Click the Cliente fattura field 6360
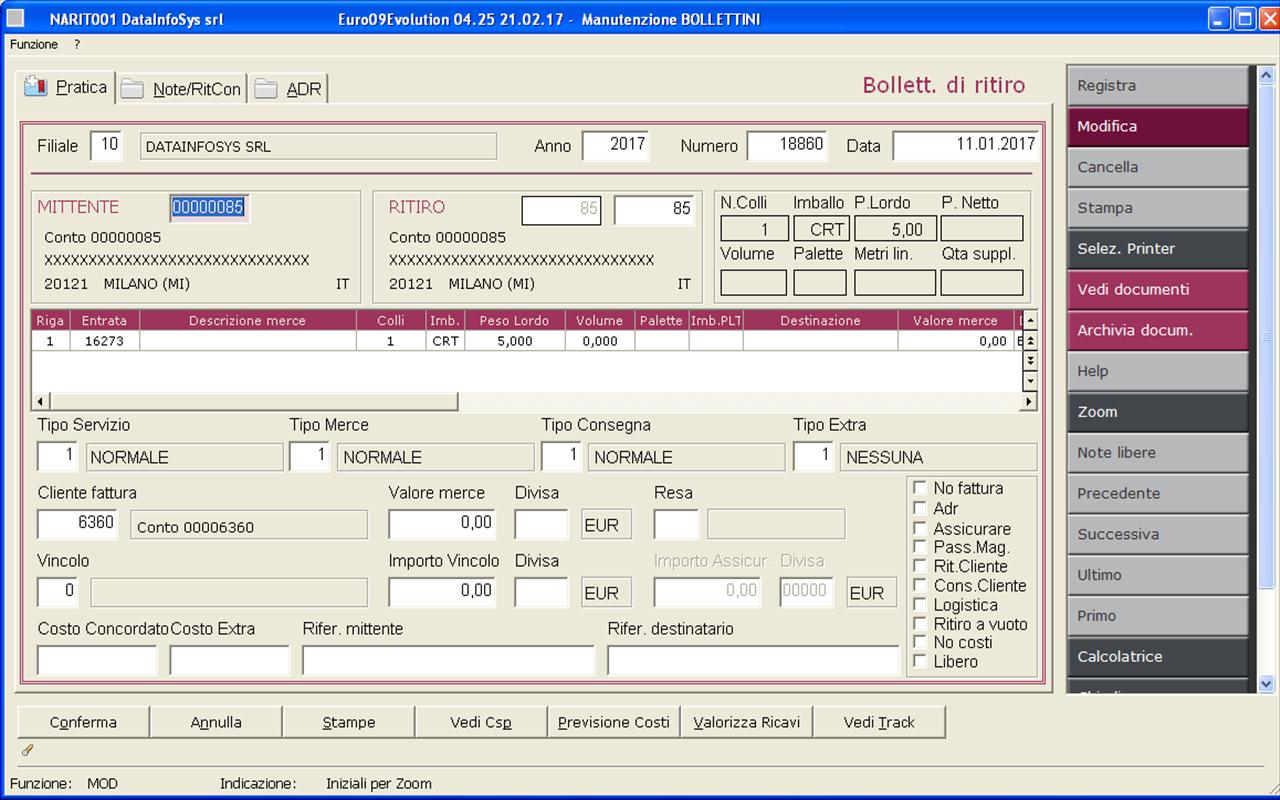This screenshot has width=1280, height=800. click(78, 524)
